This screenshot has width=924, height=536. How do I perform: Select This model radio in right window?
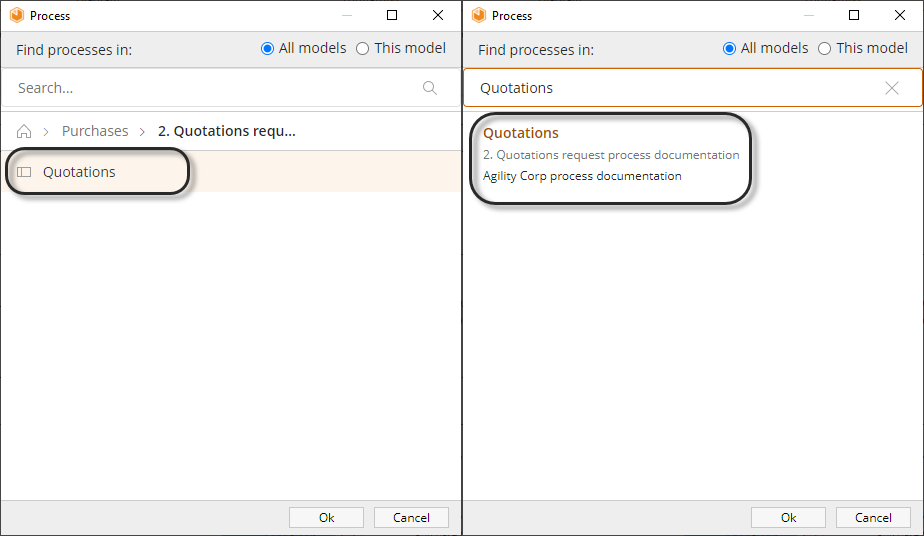(x=824, y=48)
